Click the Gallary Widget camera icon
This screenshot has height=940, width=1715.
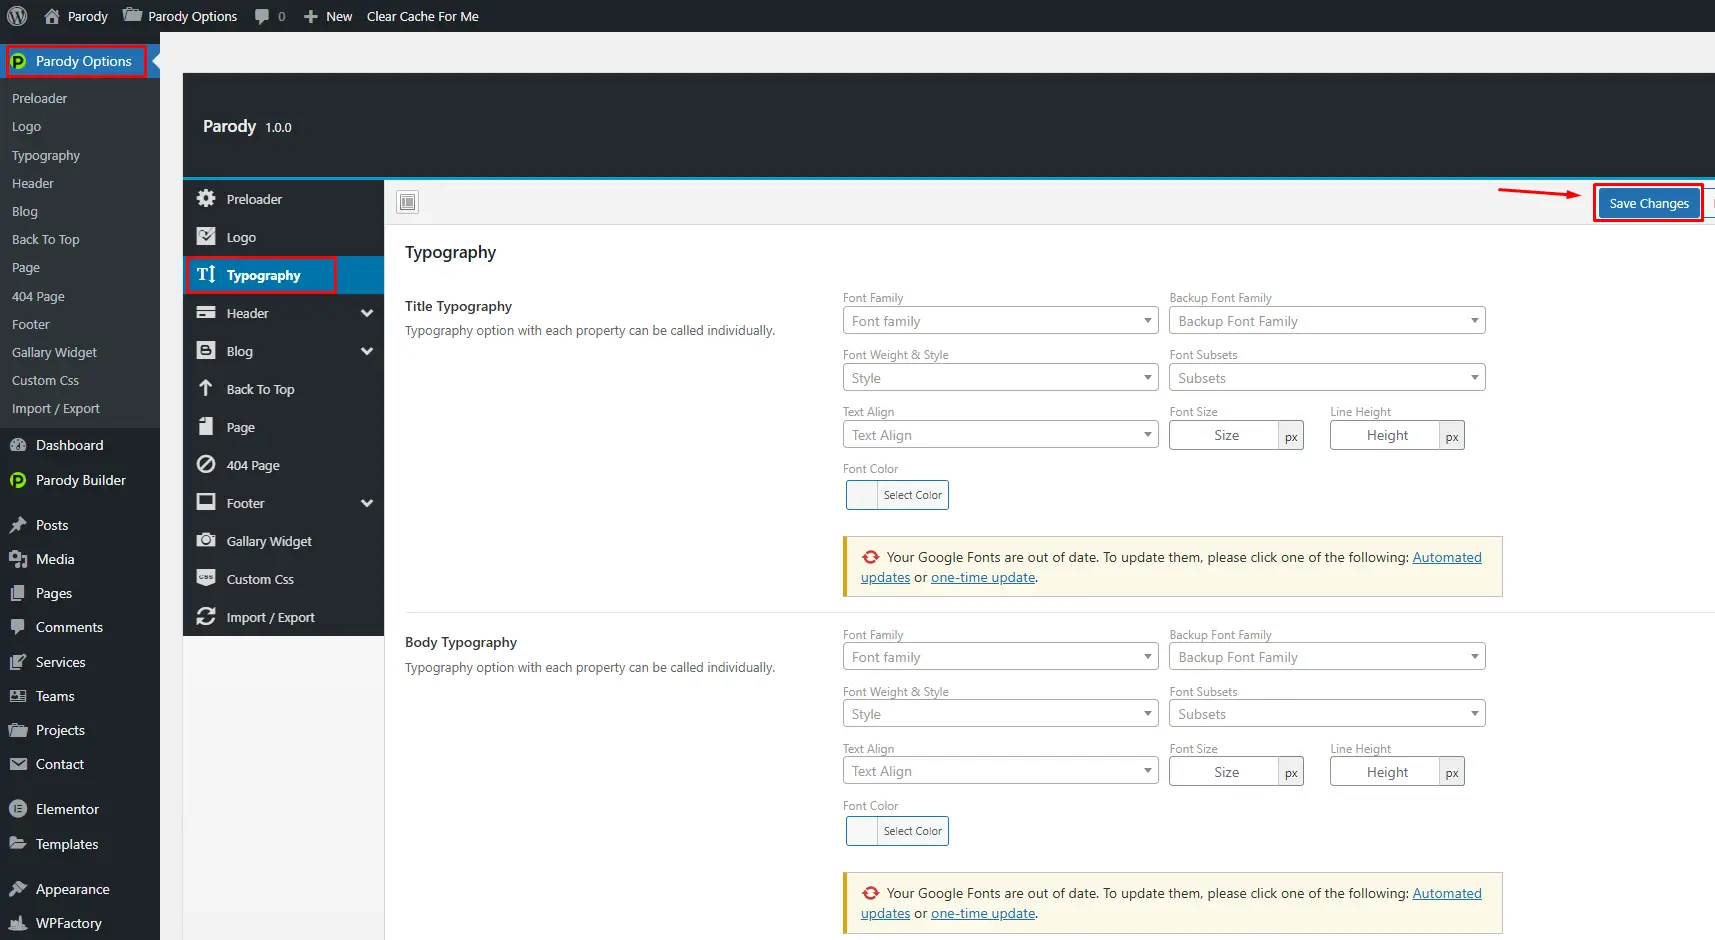point(206,540)
